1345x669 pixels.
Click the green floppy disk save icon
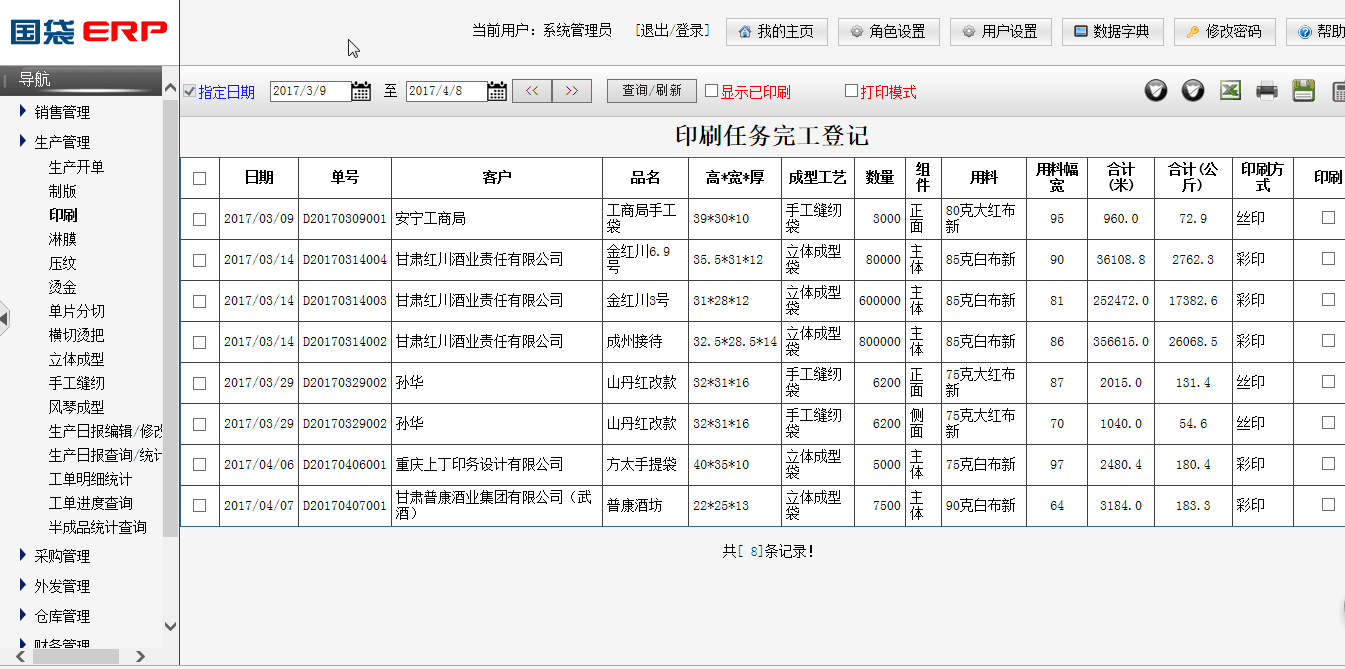pos(1303,90)
